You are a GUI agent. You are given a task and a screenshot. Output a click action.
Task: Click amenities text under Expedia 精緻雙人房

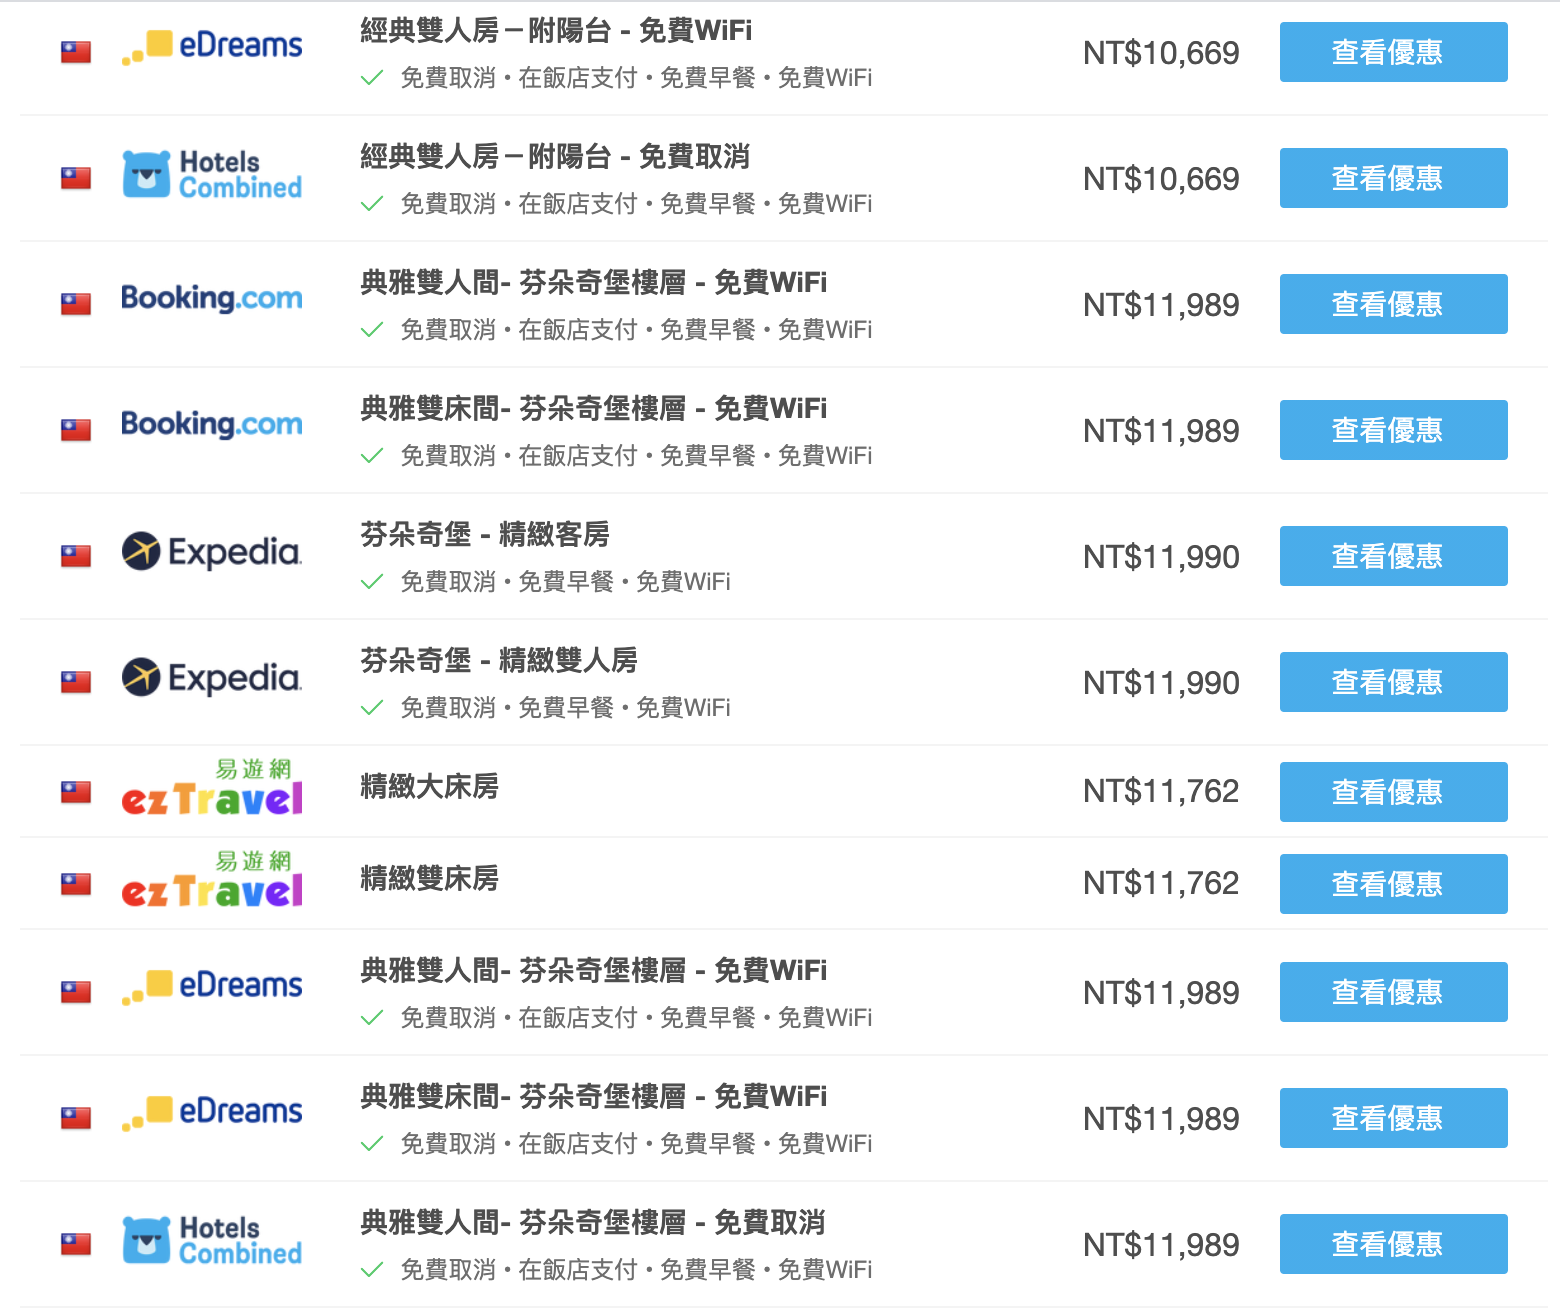pos(565,708)
